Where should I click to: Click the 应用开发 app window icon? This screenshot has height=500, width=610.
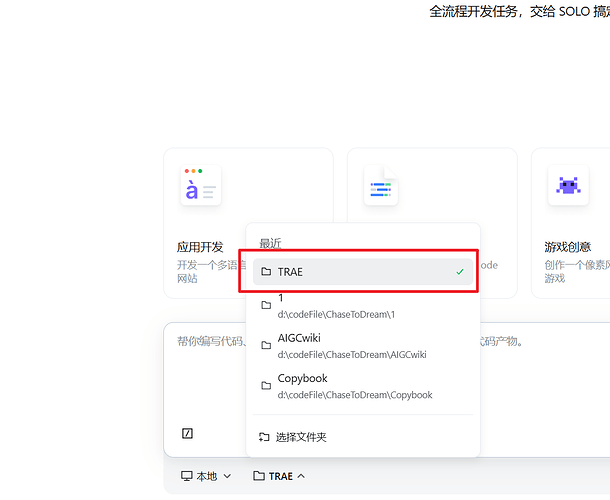coord(201,185)
